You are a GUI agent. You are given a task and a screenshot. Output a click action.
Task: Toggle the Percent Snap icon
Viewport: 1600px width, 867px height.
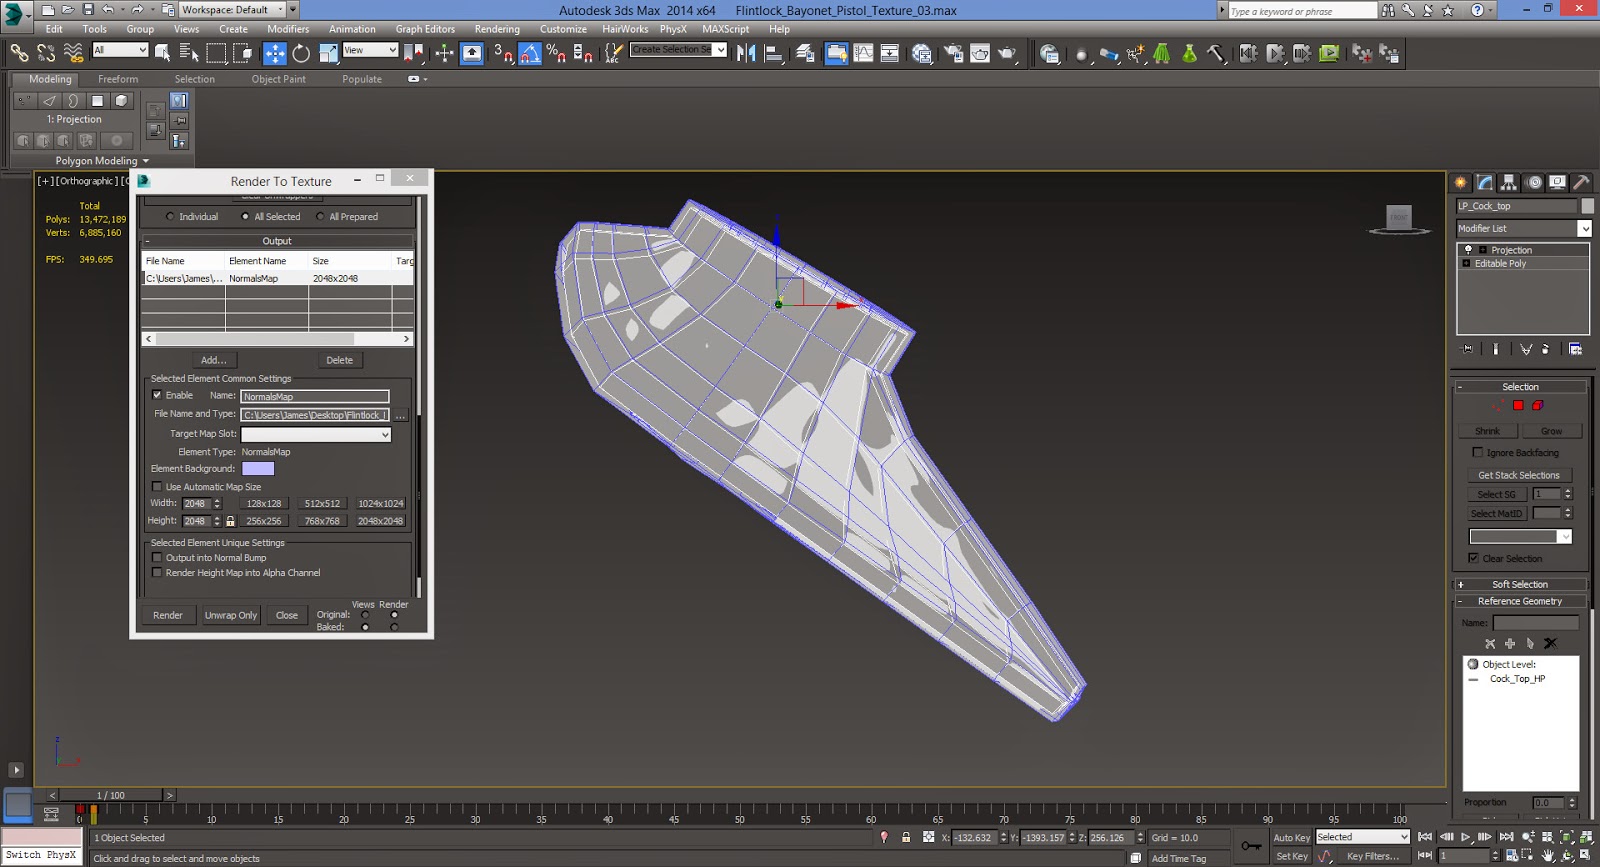tap(556, 53)
